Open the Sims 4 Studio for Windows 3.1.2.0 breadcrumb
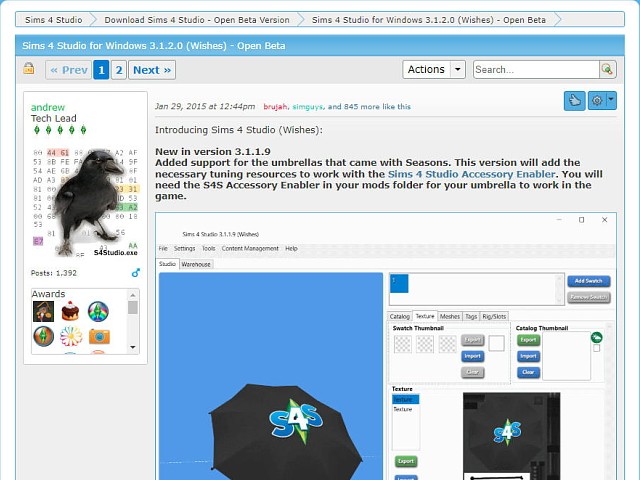This screenshot has height=480, width=640. point(429,20)
